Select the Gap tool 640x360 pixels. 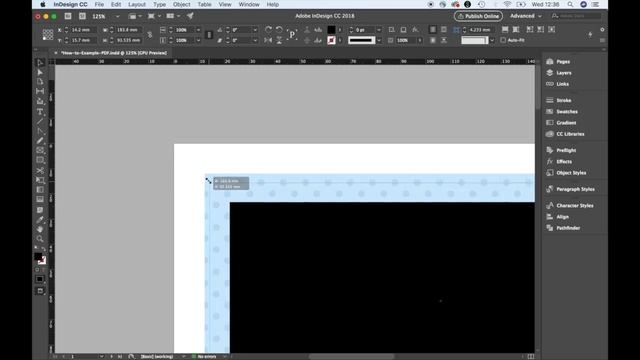coord(40,91)
